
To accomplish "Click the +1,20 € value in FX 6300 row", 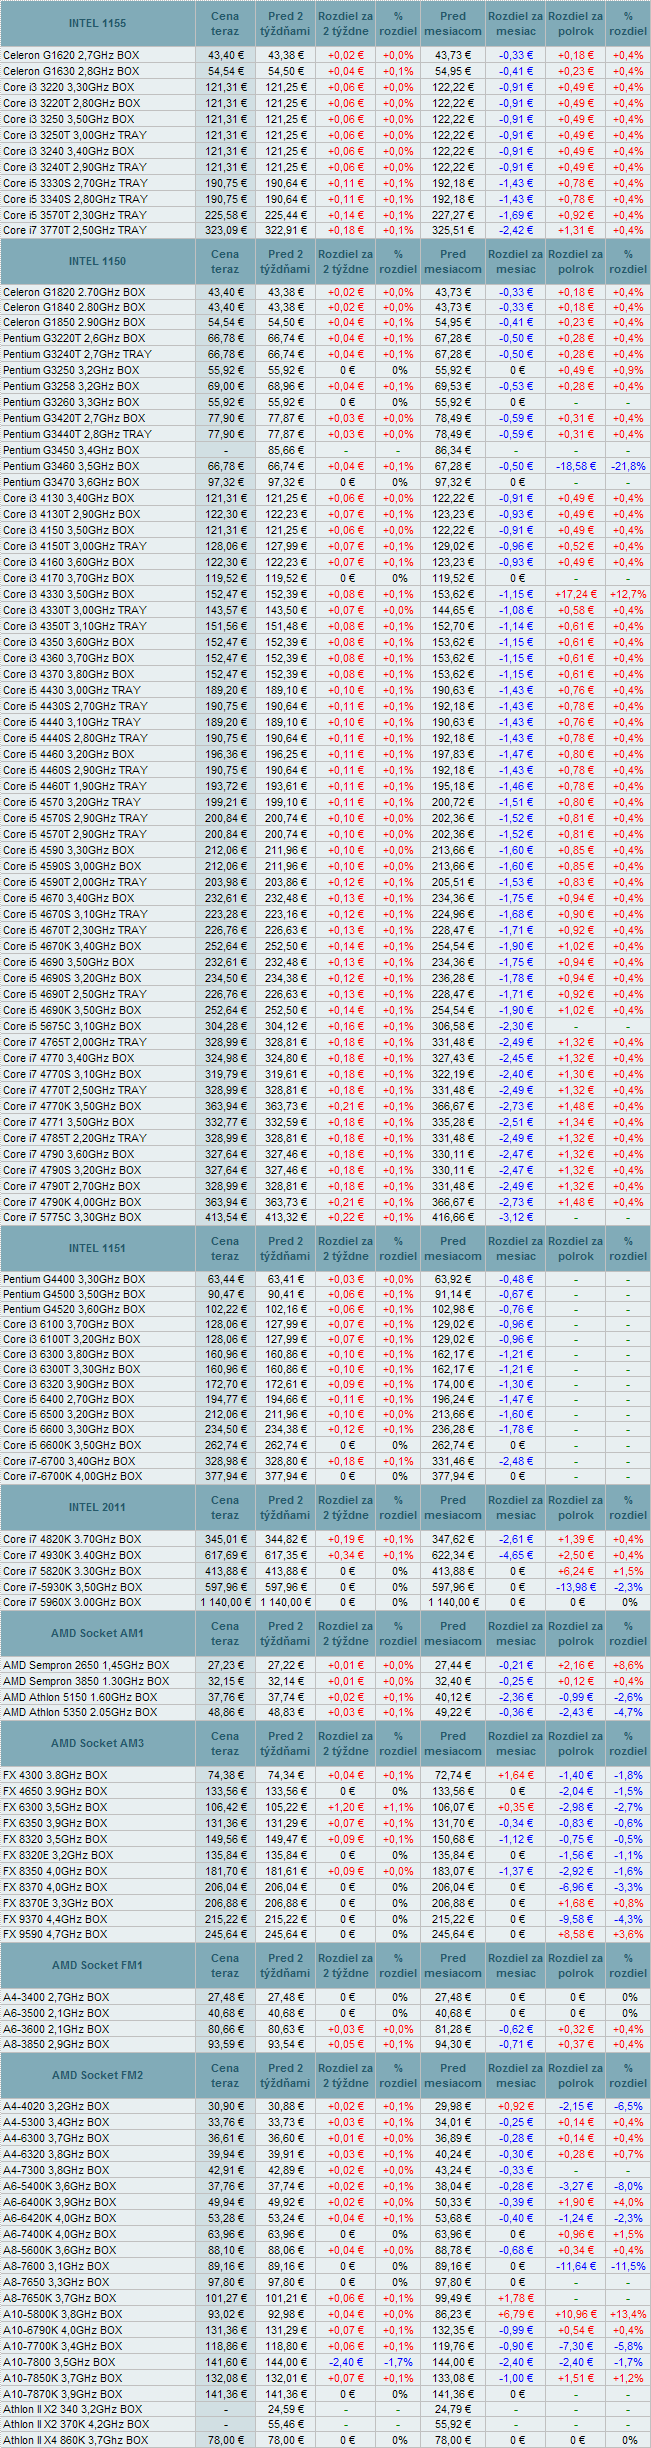I will tap(345, 1807).
